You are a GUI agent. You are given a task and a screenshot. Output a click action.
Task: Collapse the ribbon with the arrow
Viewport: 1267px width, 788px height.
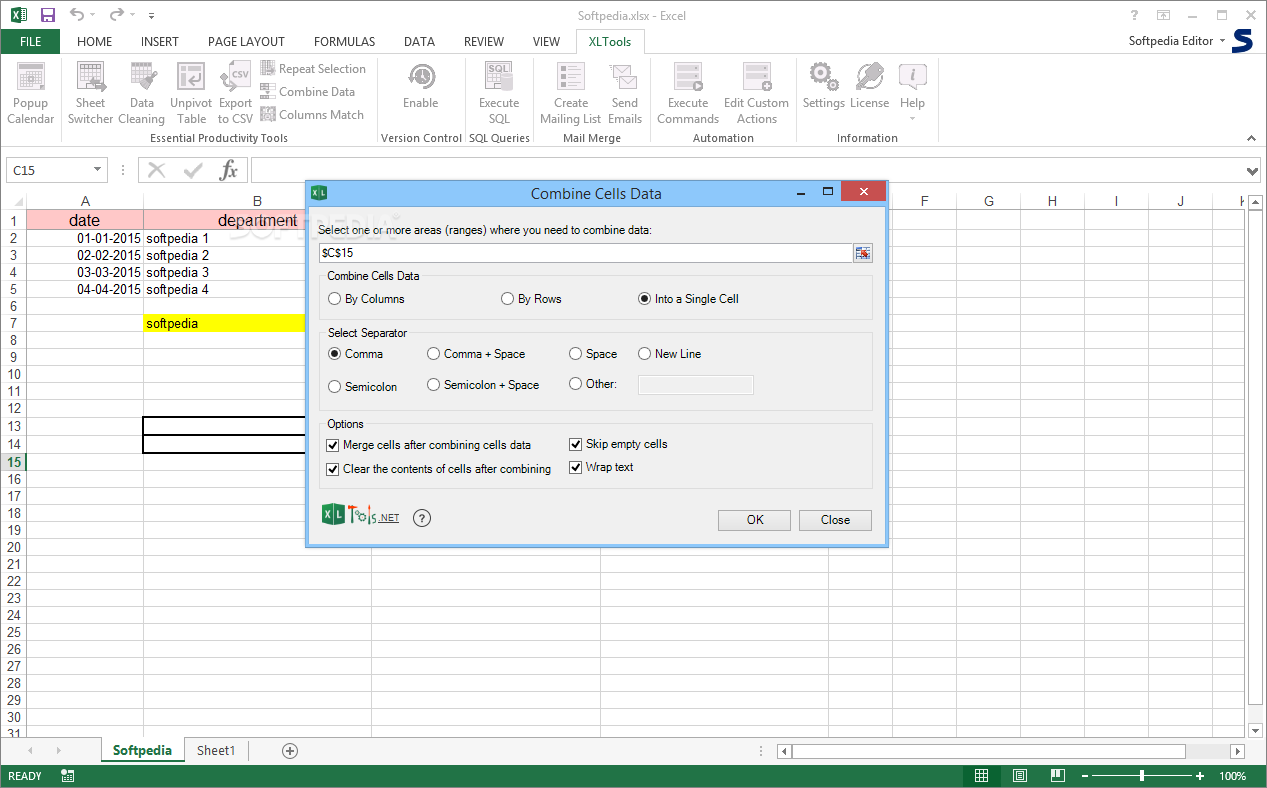[x=1251, y=137]
